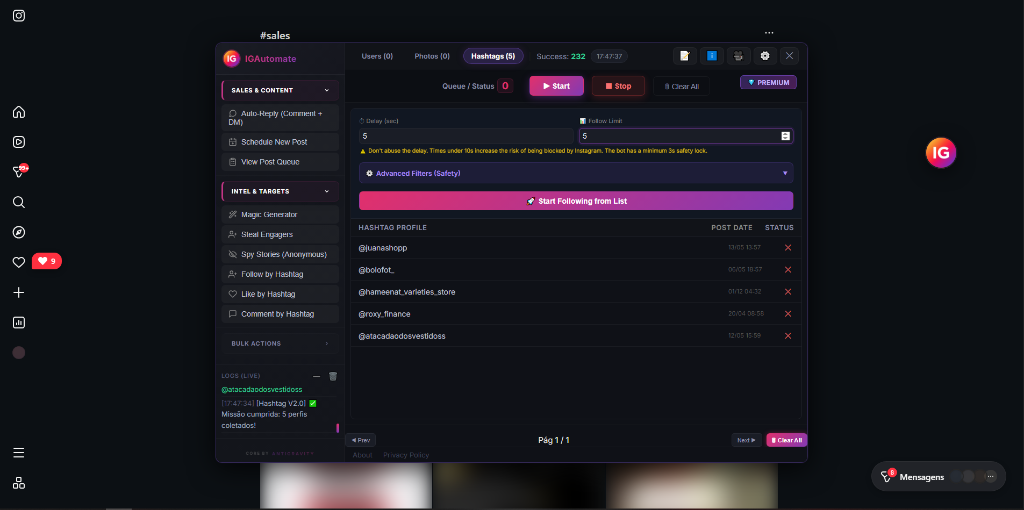Remove @hameenat_varieties_store with its red X
This screenshot has width=1024, height=510.
(x=788, y=292)
